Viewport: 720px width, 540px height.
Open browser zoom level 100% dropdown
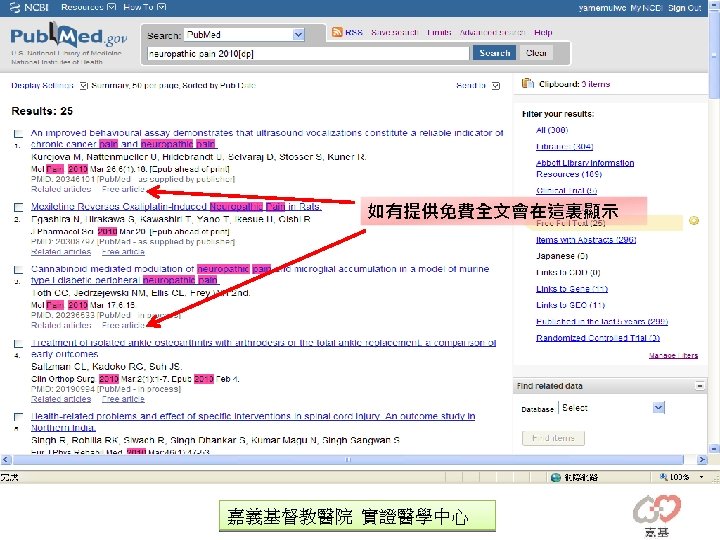coord(701,477)
